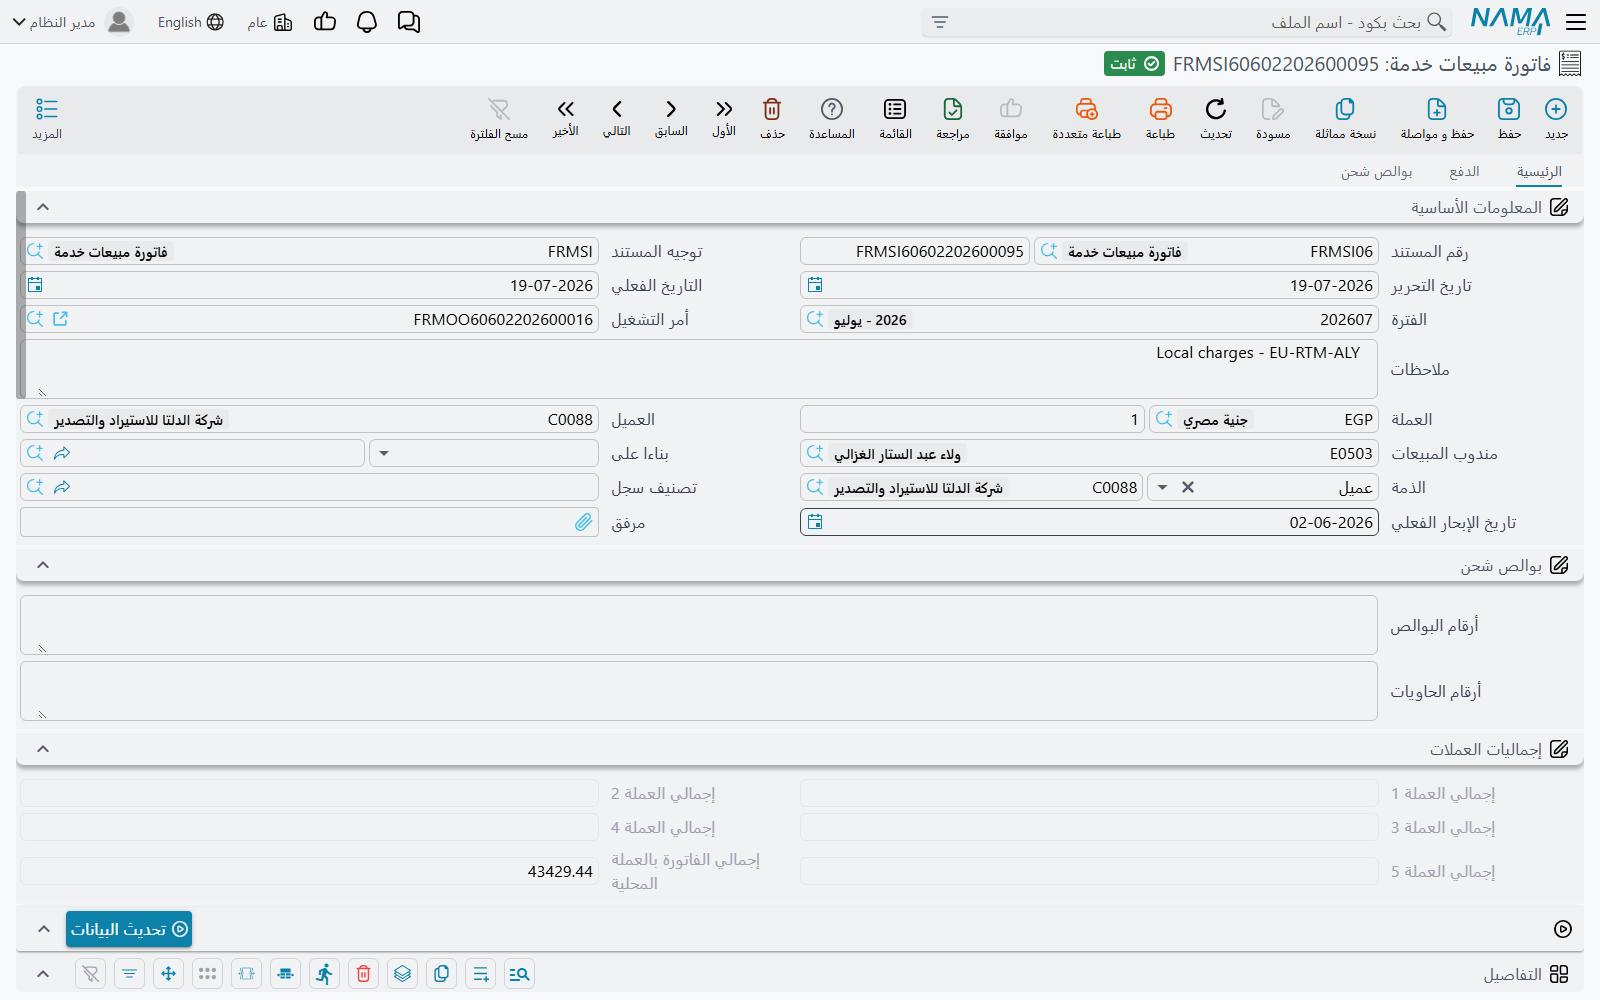Switch to الدفع tab

point(1464,172)
